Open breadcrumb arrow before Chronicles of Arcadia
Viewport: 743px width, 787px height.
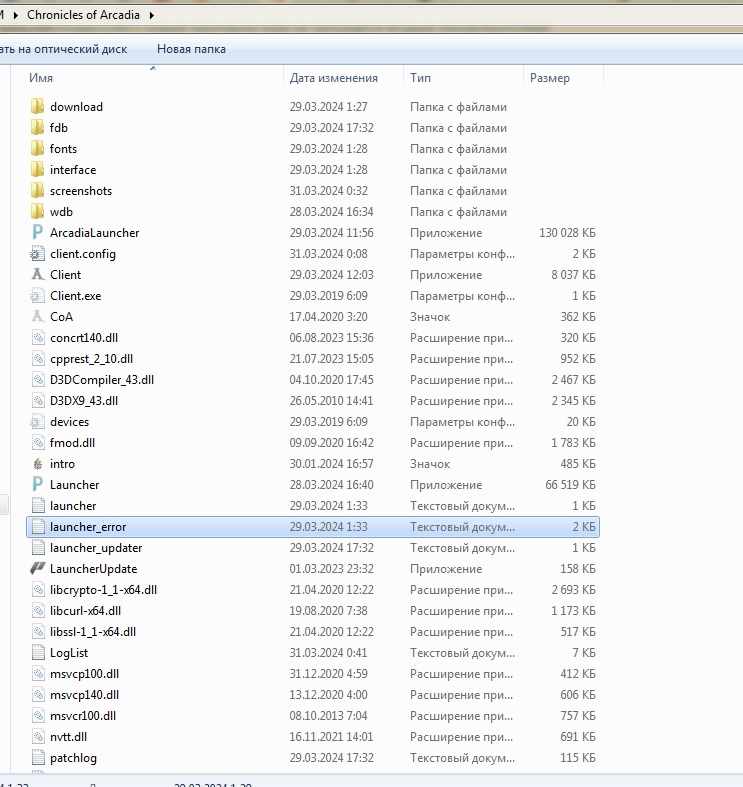(x=17, y=16)
